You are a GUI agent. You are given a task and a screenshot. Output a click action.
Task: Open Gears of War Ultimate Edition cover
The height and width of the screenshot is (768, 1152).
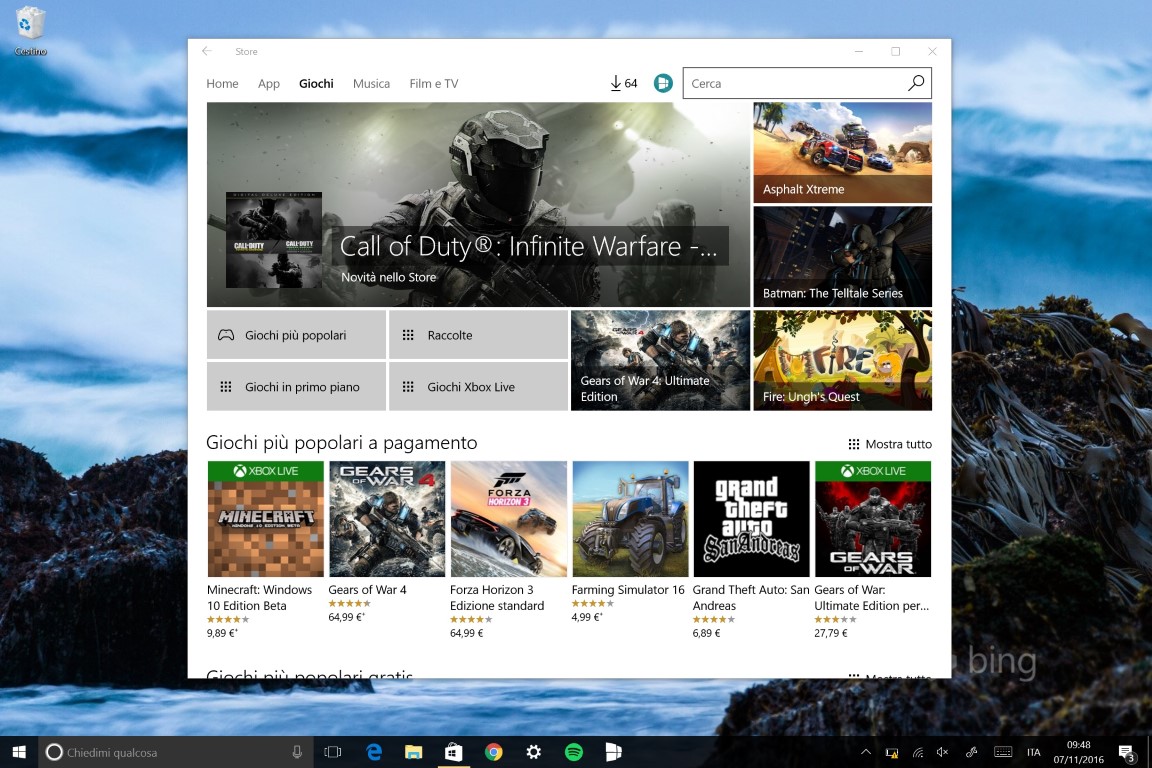pyautogui.click(x=873, y=519)
